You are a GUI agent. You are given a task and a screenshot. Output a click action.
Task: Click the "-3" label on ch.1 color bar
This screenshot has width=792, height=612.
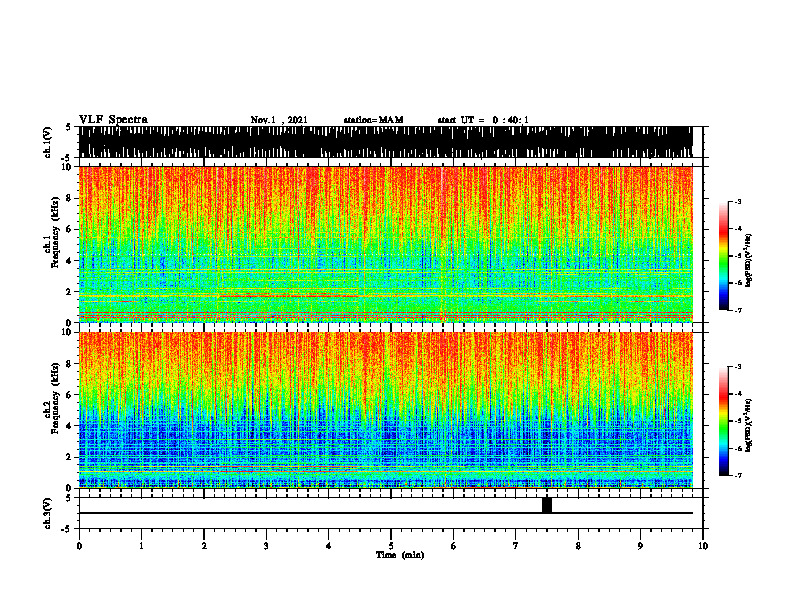coord(738,202)
